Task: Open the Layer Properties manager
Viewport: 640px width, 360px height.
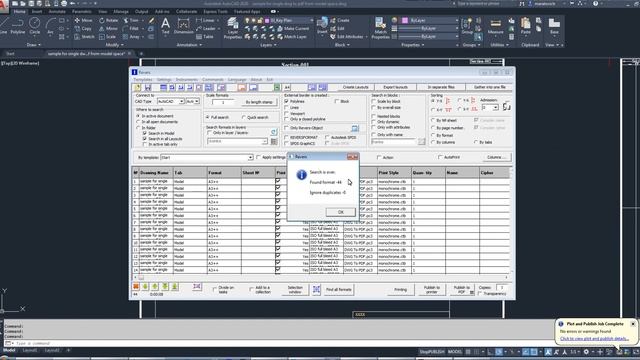Action: (x=233, y=28)
